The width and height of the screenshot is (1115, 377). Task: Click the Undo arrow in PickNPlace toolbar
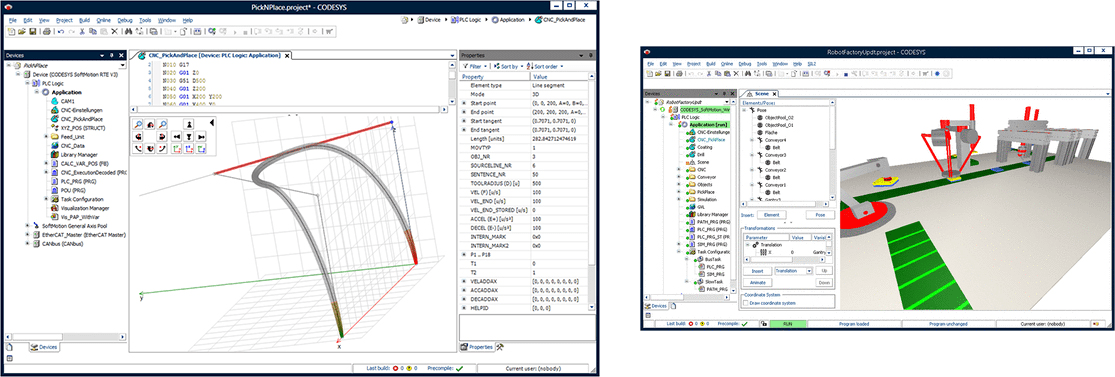[x=60, y=31]
